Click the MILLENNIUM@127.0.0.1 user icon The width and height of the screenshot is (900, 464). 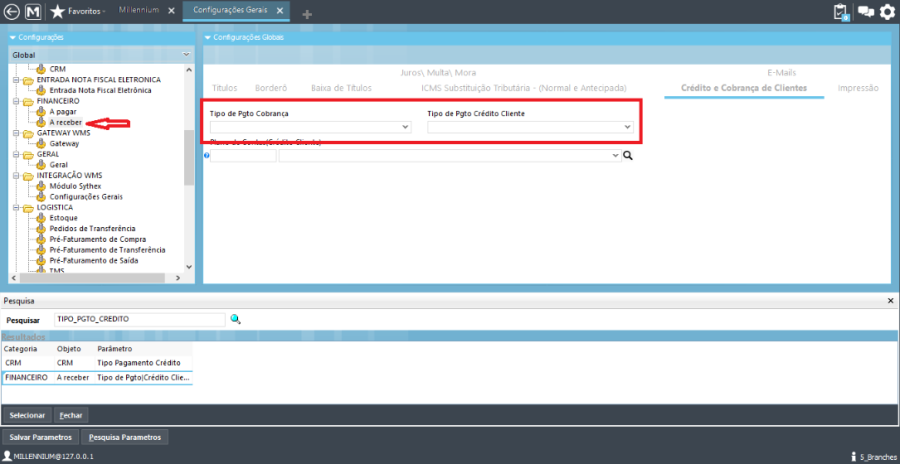click(7, 456)
